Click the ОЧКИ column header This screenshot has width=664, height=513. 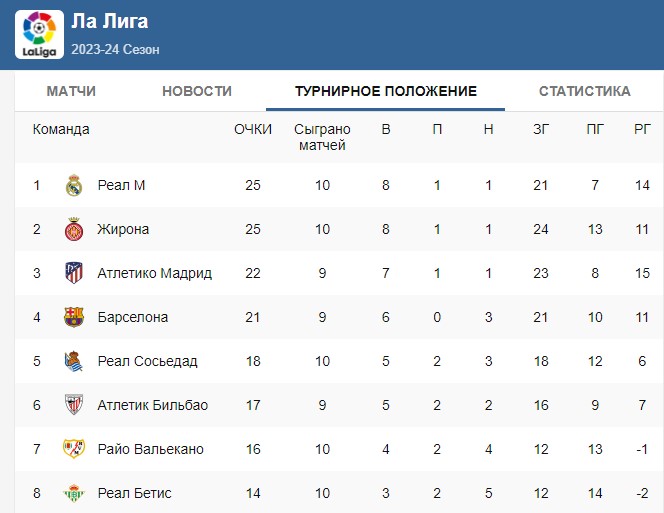click(x=253, y=129)
